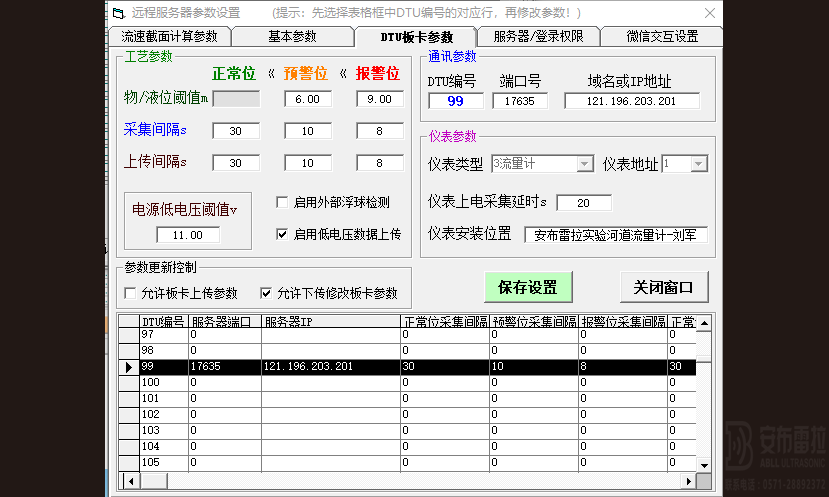Switch to 流速截面计算参数 tab
829x497 pixels.
pos(168,37)
